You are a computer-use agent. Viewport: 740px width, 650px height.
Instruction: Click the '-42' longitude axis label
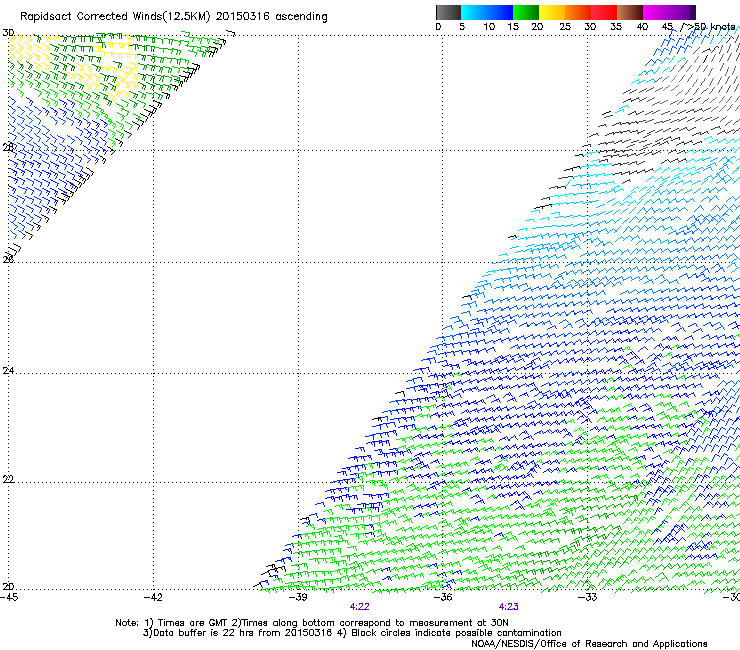pos(153,597)
